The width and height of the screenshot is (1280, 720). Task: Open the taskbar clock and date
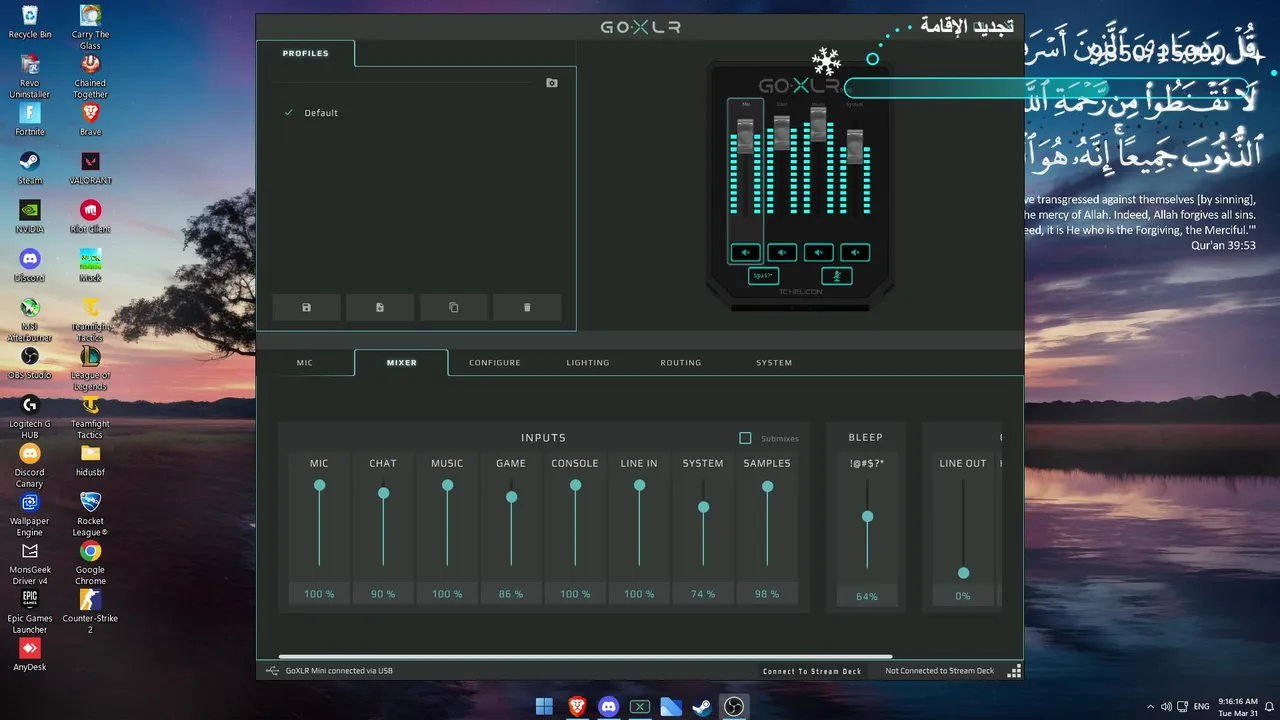point(1238,707)
